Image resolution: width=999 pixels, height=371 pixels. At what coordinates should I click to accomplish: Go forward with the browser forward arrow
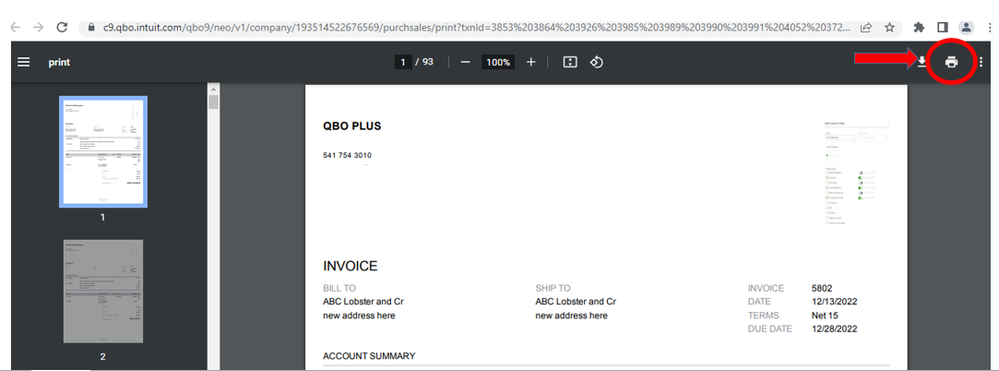coord(38,27)
